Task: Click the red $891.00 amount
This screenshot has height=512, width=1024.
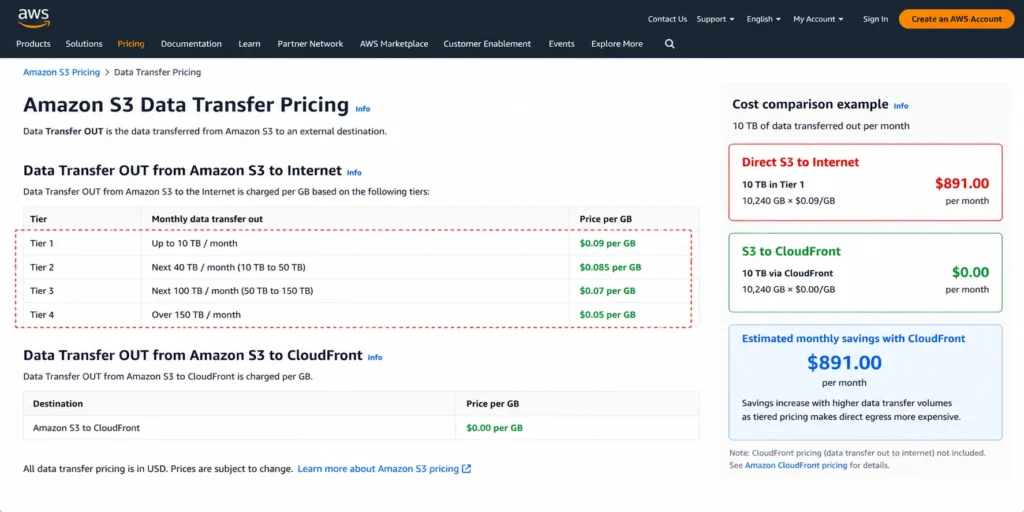Action: pyautogui.click(x=962, y=184)
